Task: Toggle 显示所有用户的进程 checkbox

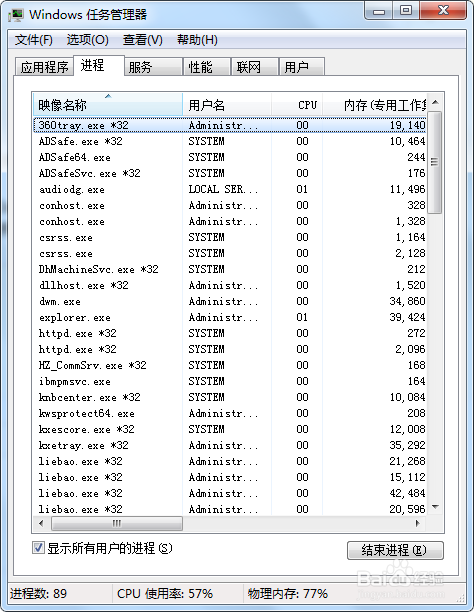Action: [38, 548]
